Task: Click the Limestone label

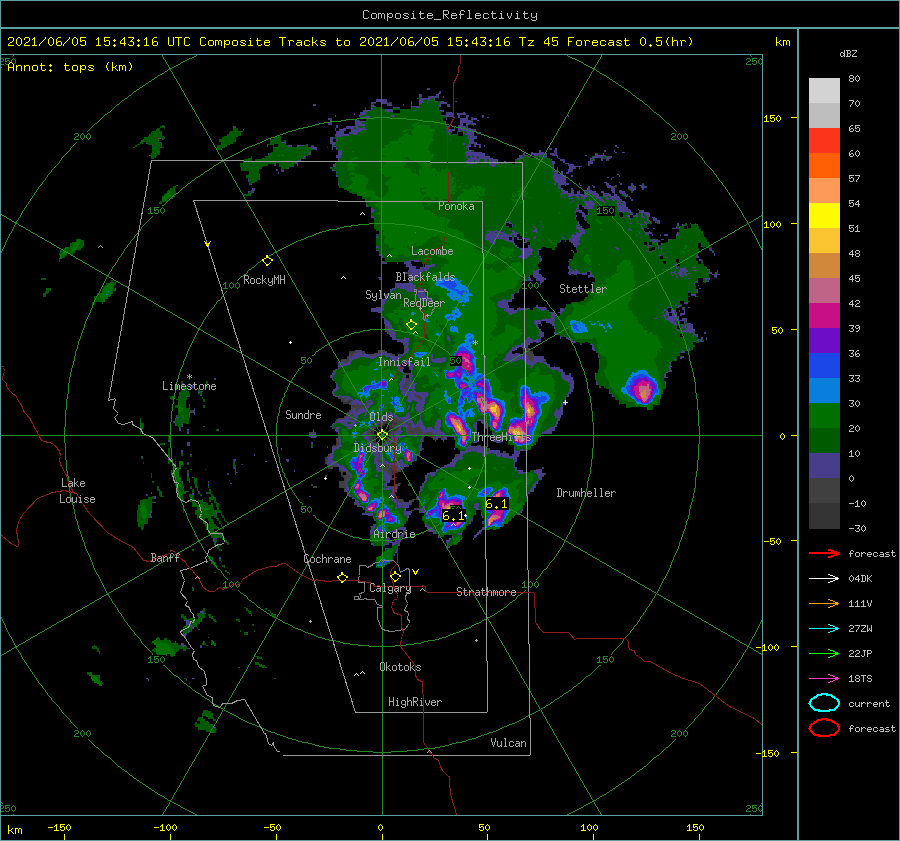Action: tap(189, 386)
